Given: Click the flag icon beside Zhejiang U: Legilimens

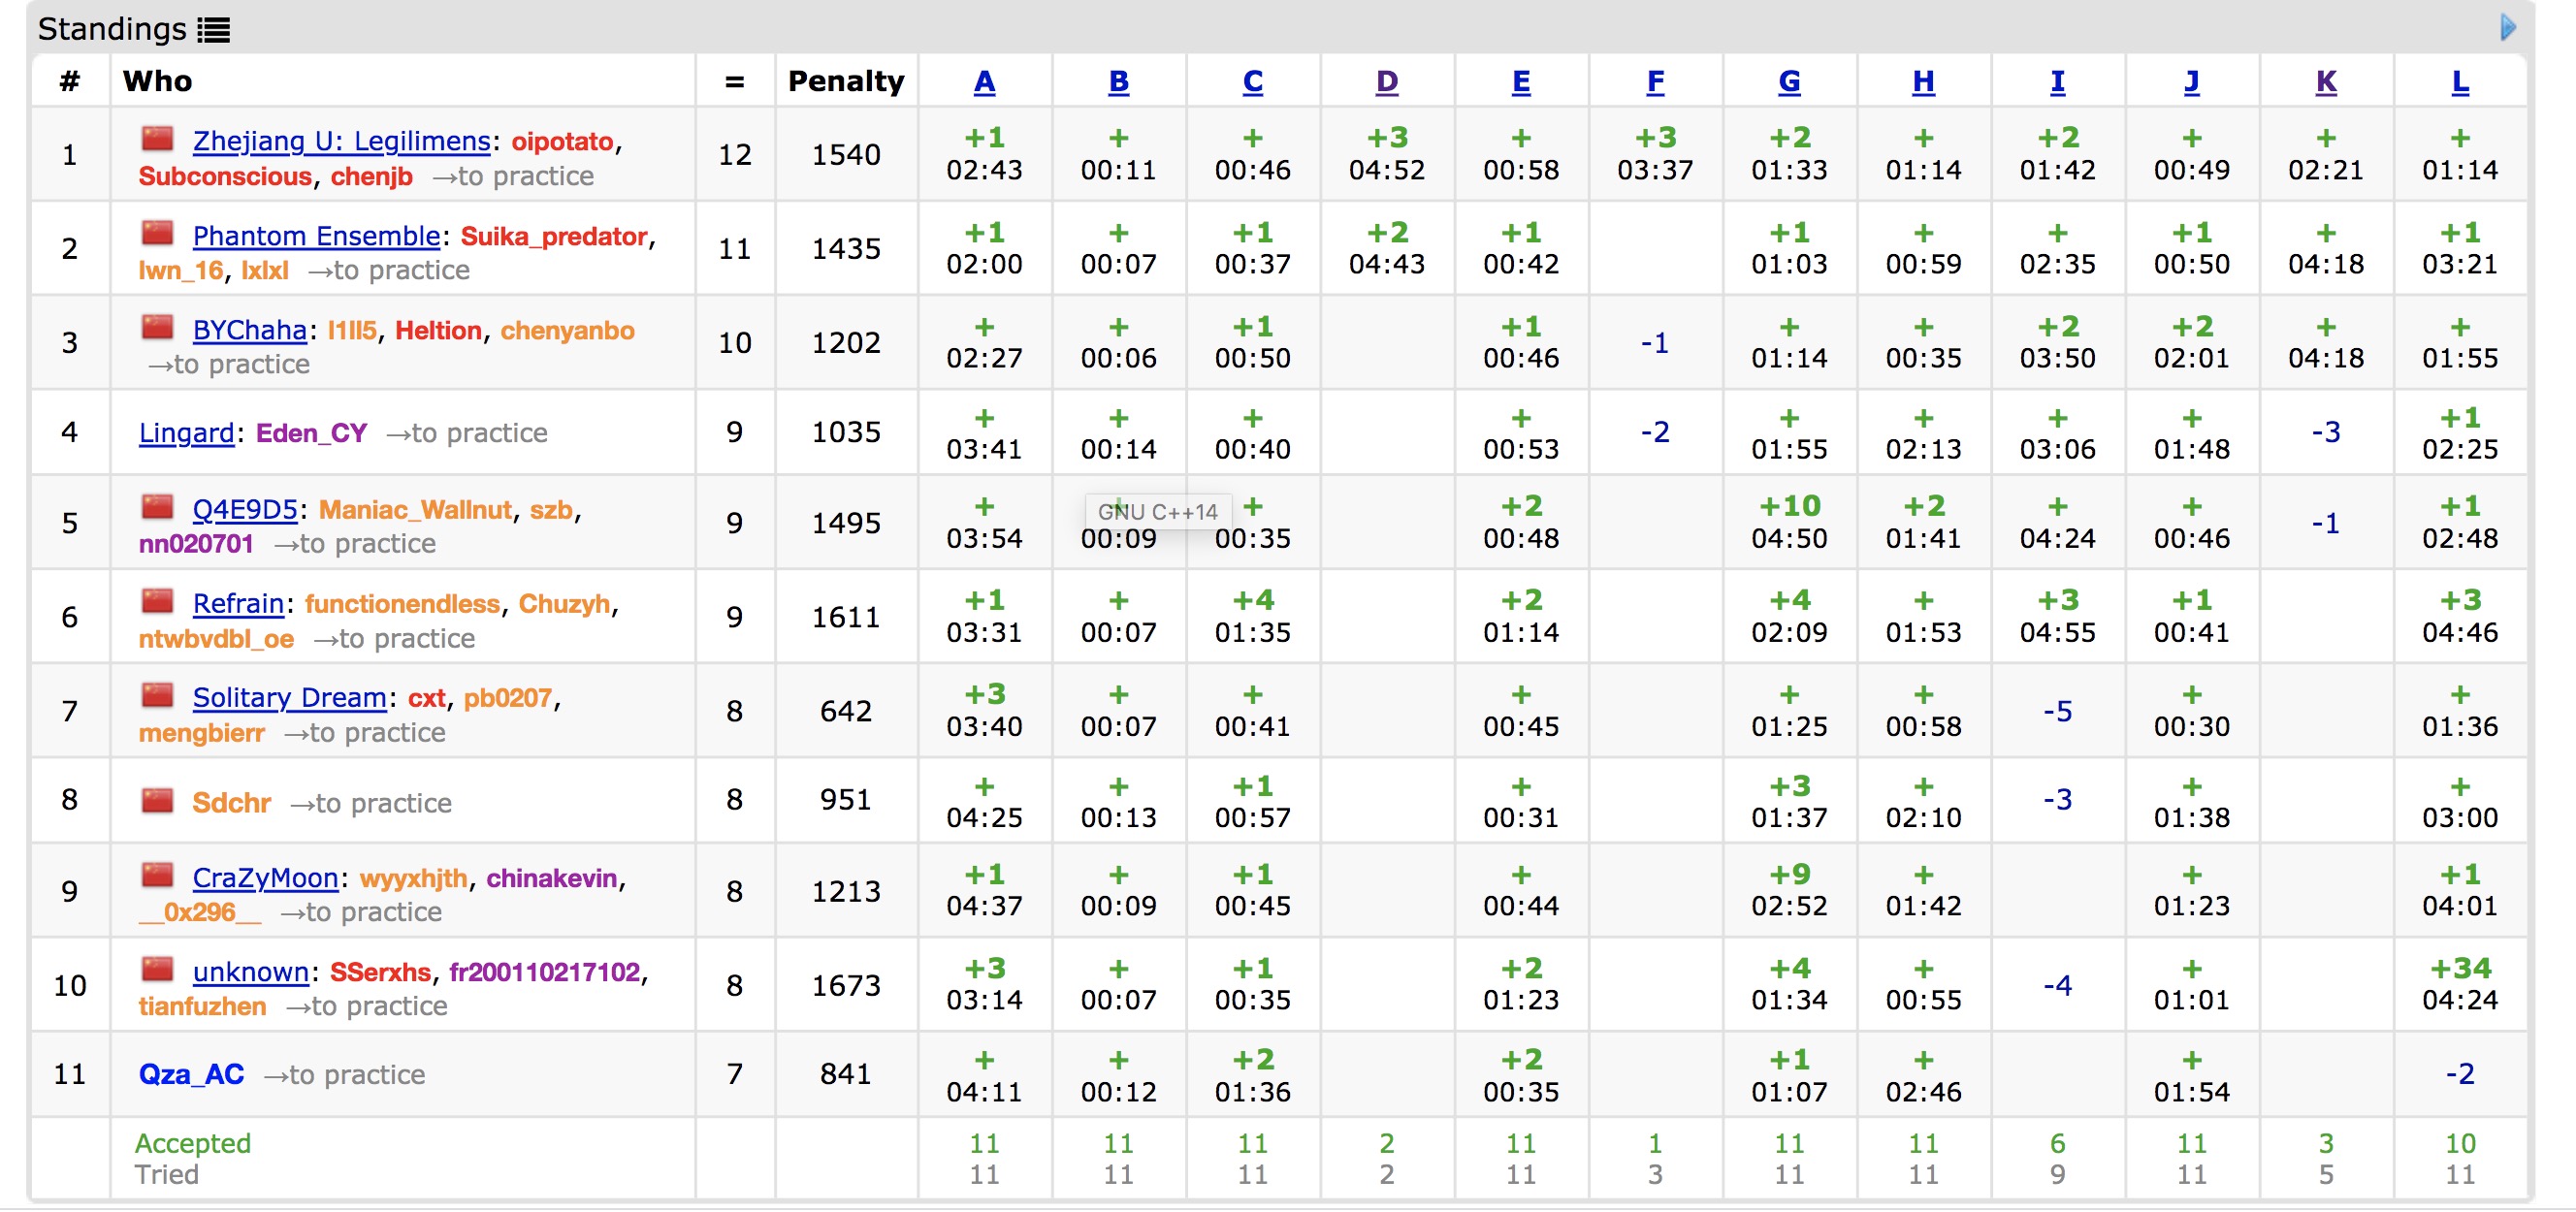Looking at the screenshot, I should click(158, 139).
